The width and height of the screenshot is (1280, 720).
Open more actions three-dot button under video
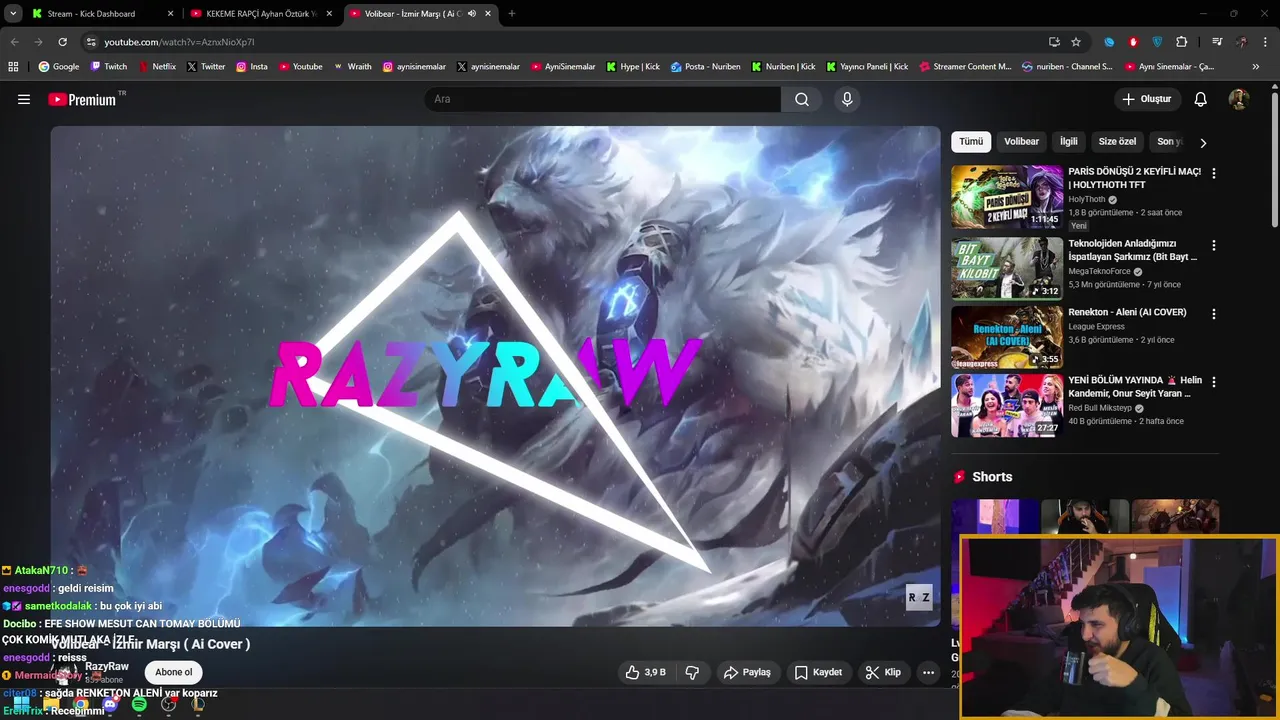pos(928,672)
